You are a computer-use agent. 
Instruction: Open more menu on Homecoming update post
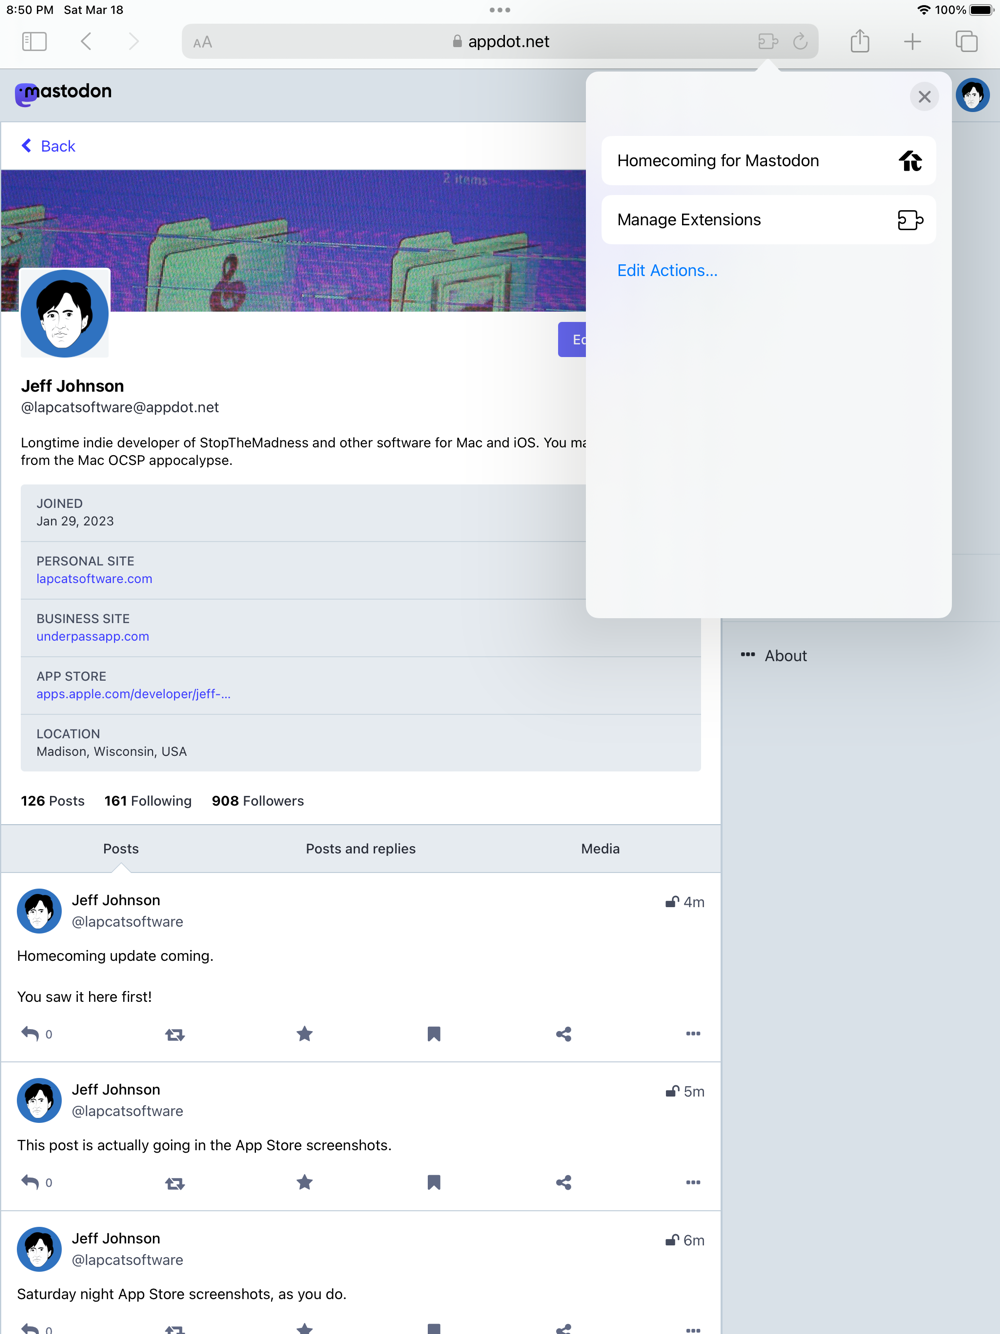pyautogui.click(x=693, y=1034)
